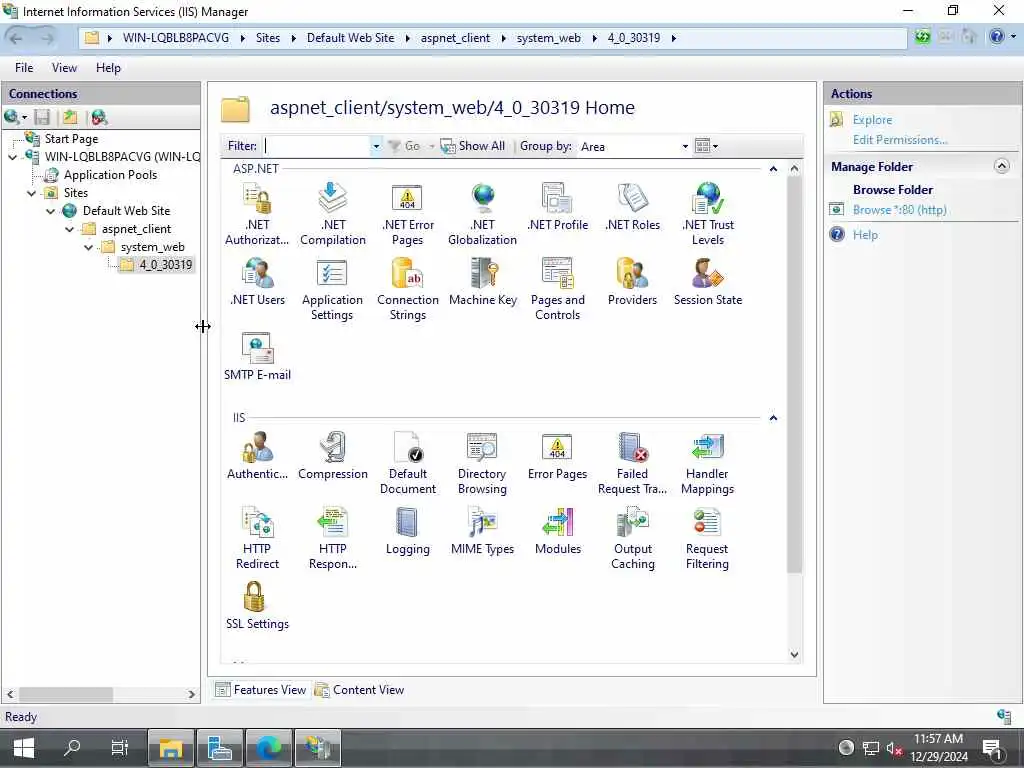1024x768 pixels.
Task: Open the View menu
Action: (x=64, y=68)
